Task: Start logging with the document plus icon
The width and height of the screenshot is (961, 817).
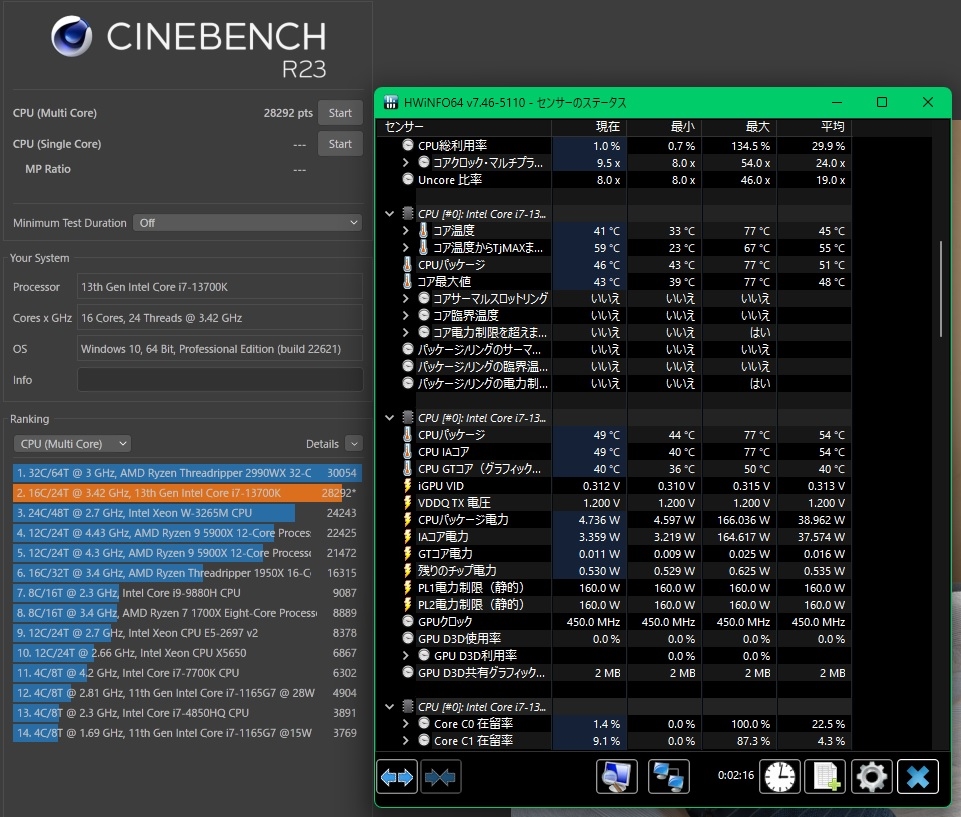Action: coord(826,777)
